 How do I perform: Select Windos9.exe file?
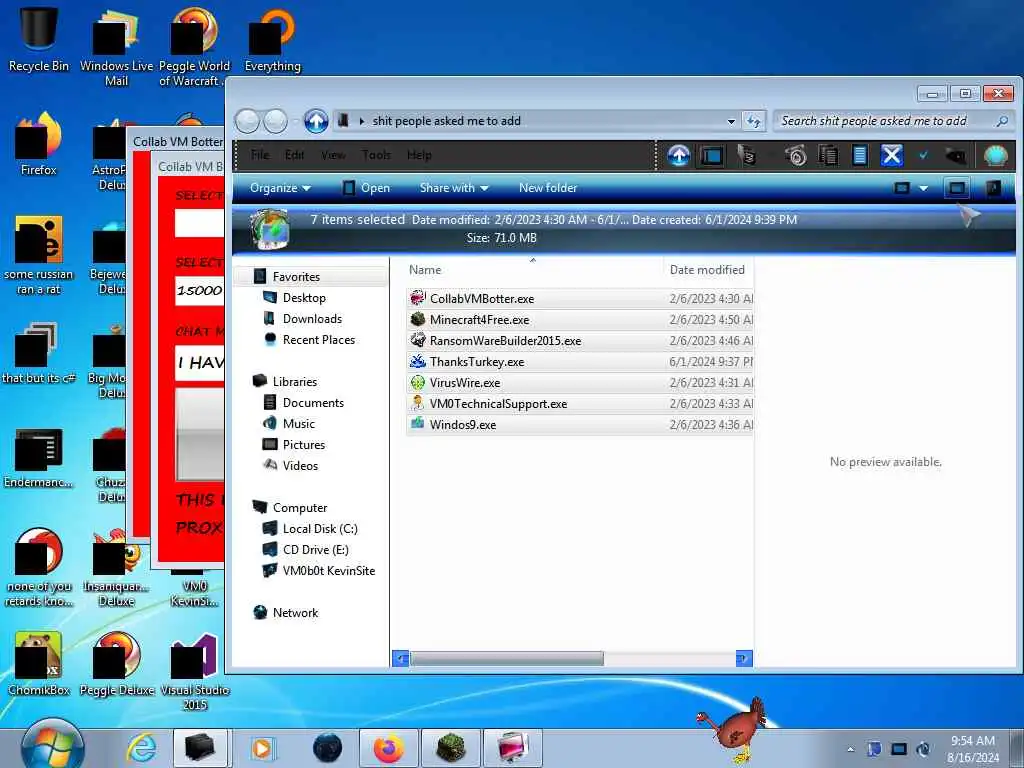pos(579,424)
